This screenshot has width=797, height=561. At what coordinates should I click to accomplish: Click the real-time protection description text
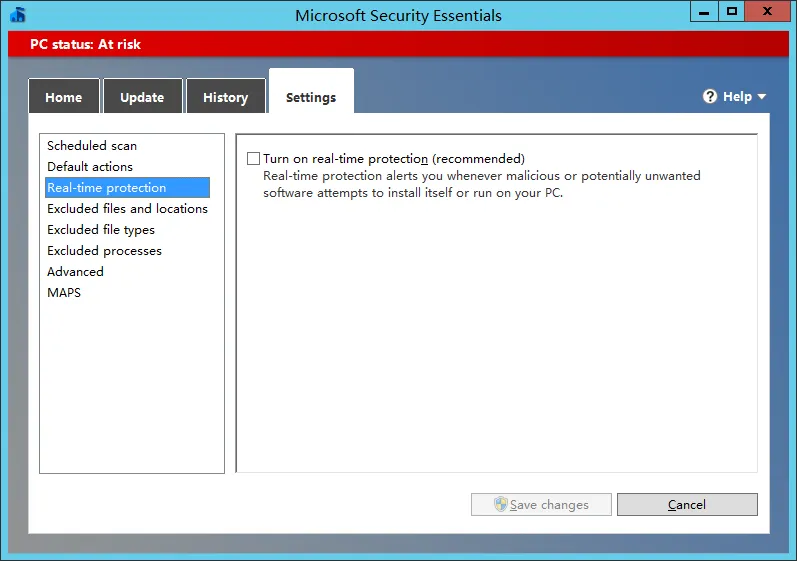click(481, 184)
